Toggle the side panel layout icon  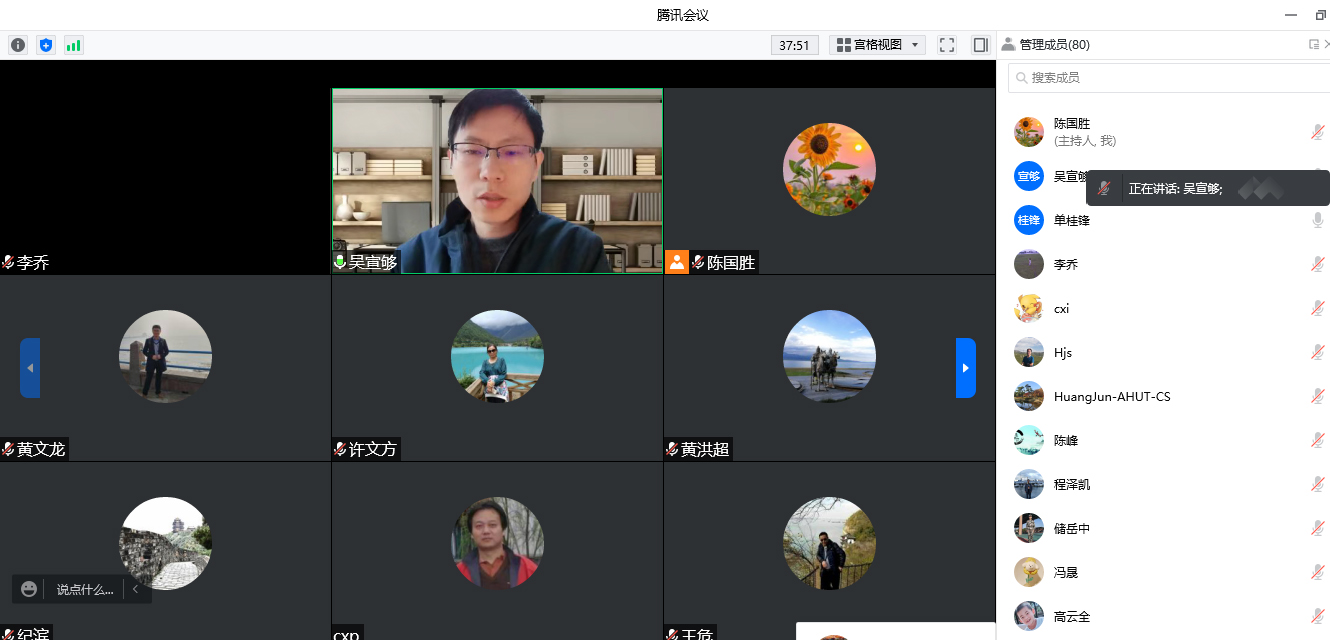[x=980, y=45]
